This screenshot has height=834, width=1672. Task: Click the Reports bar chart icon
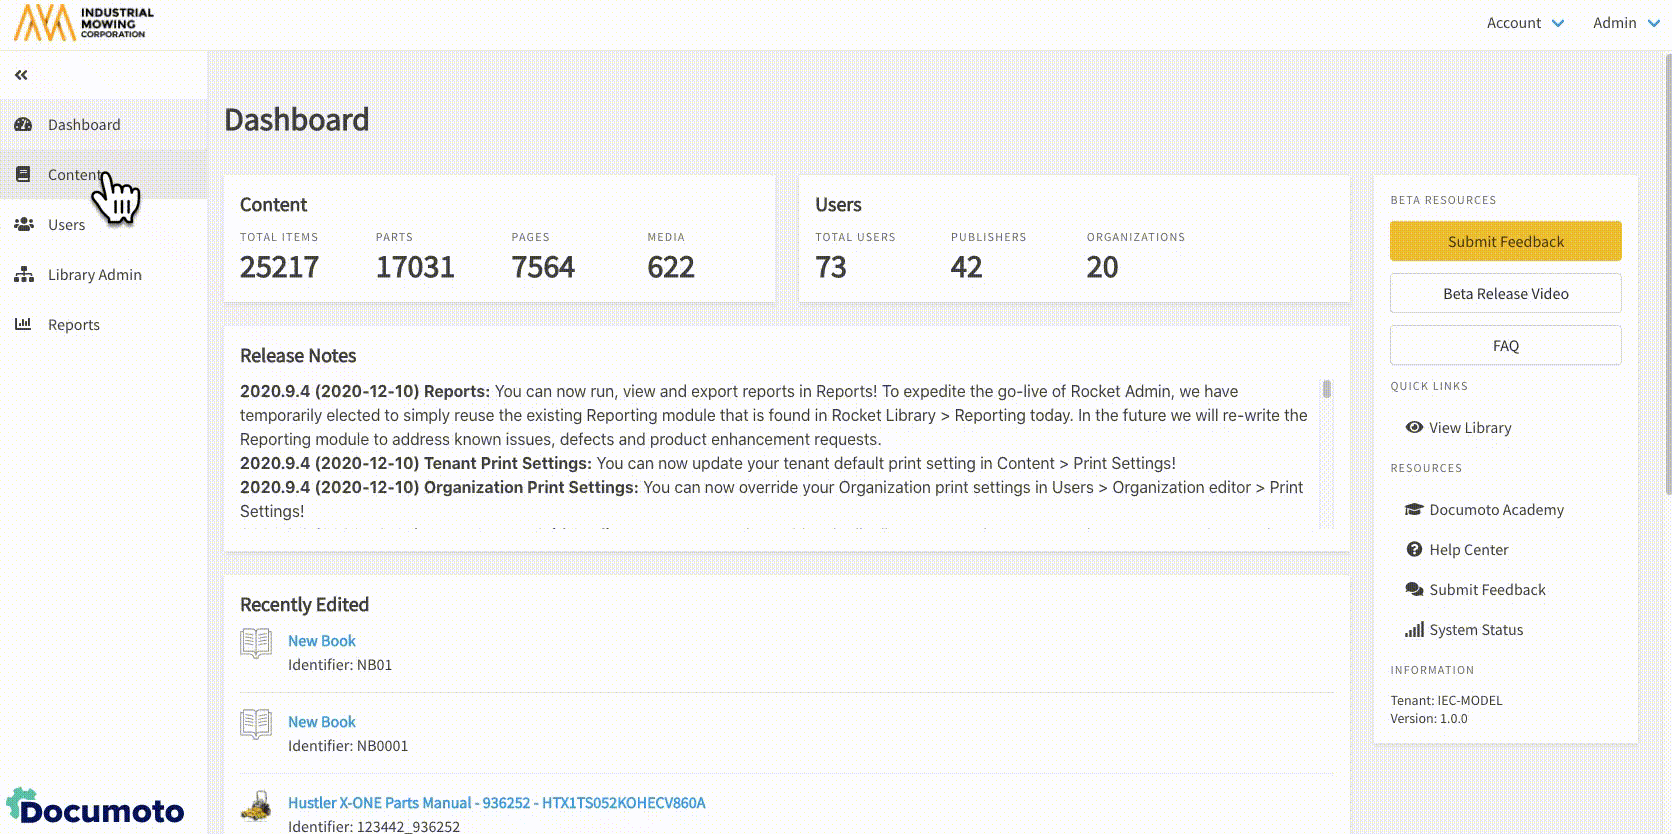click(x=23, y=324)
